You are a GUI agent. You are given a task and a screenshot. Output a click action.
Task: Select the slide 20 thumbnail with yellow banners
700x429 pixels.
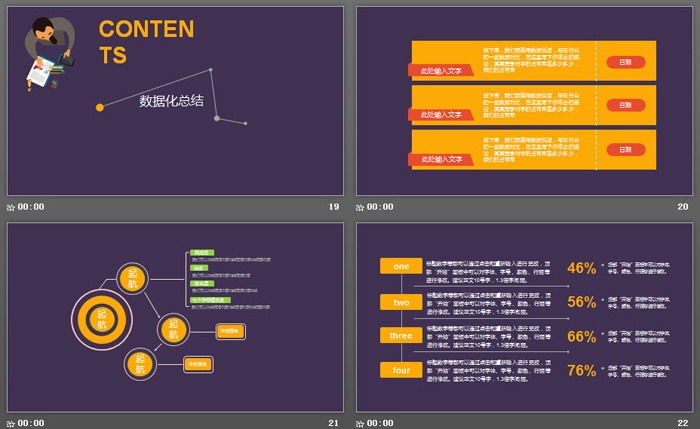click(x=524, y=100)
